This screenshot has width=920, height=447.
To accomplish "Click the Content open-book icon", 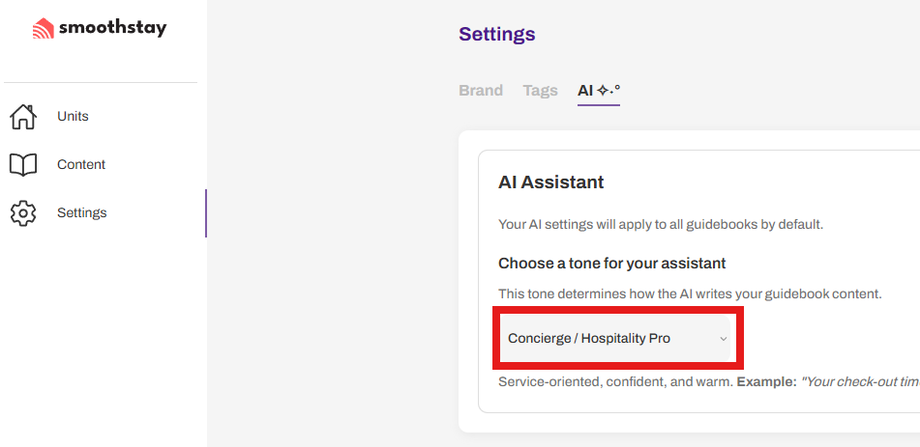I will 23,164.
